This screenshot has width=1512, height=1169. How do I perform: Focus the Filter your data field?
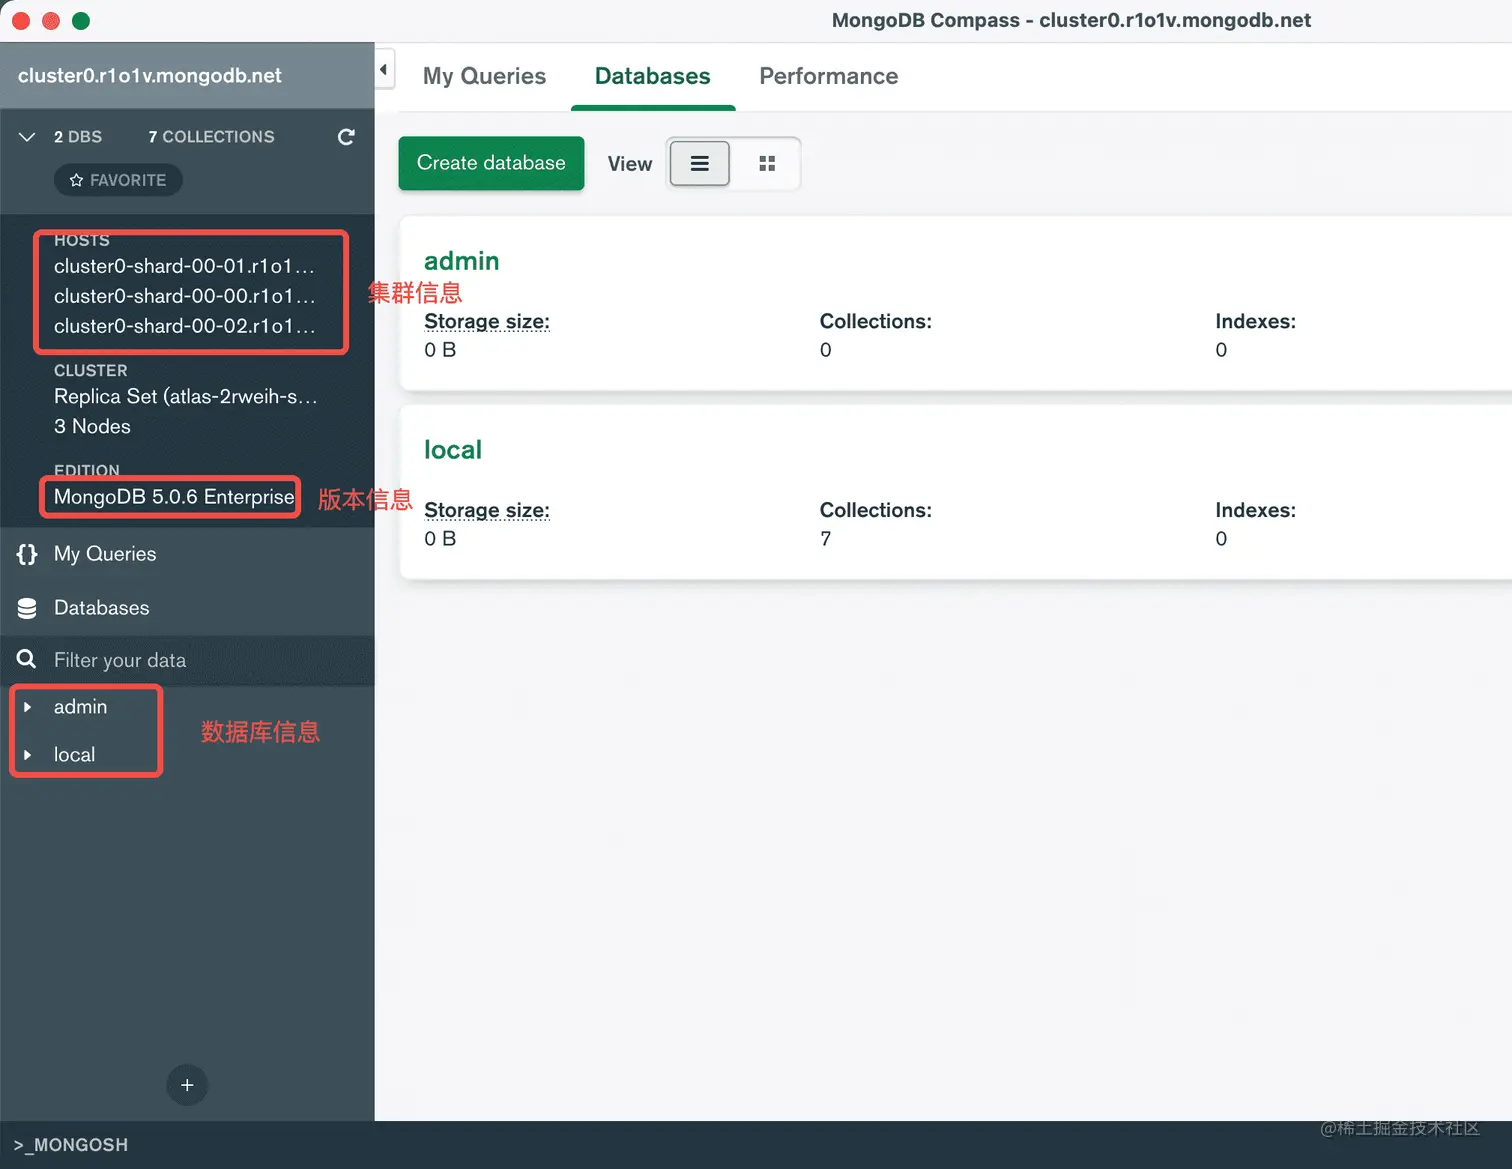click(187, 660)
